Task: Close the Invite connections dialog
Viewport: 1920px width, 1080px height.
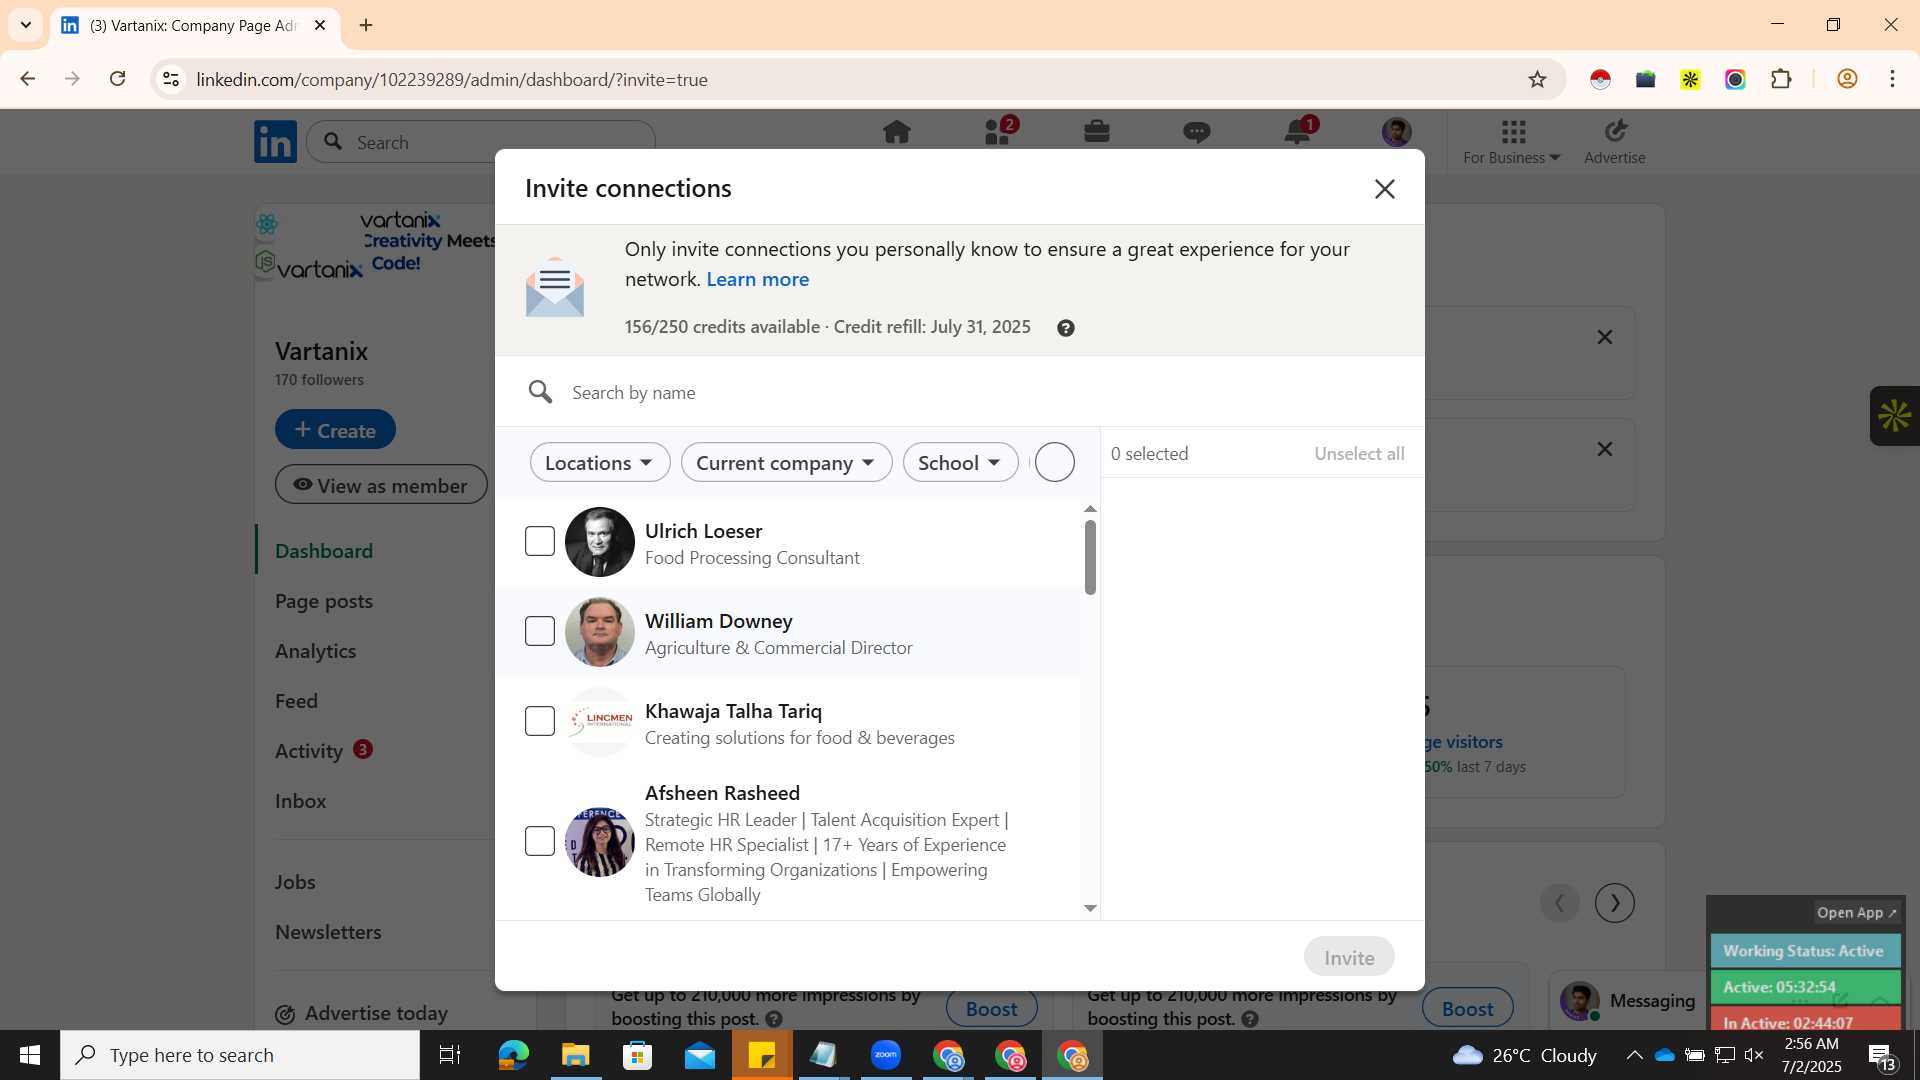Action: (1384, 189)
